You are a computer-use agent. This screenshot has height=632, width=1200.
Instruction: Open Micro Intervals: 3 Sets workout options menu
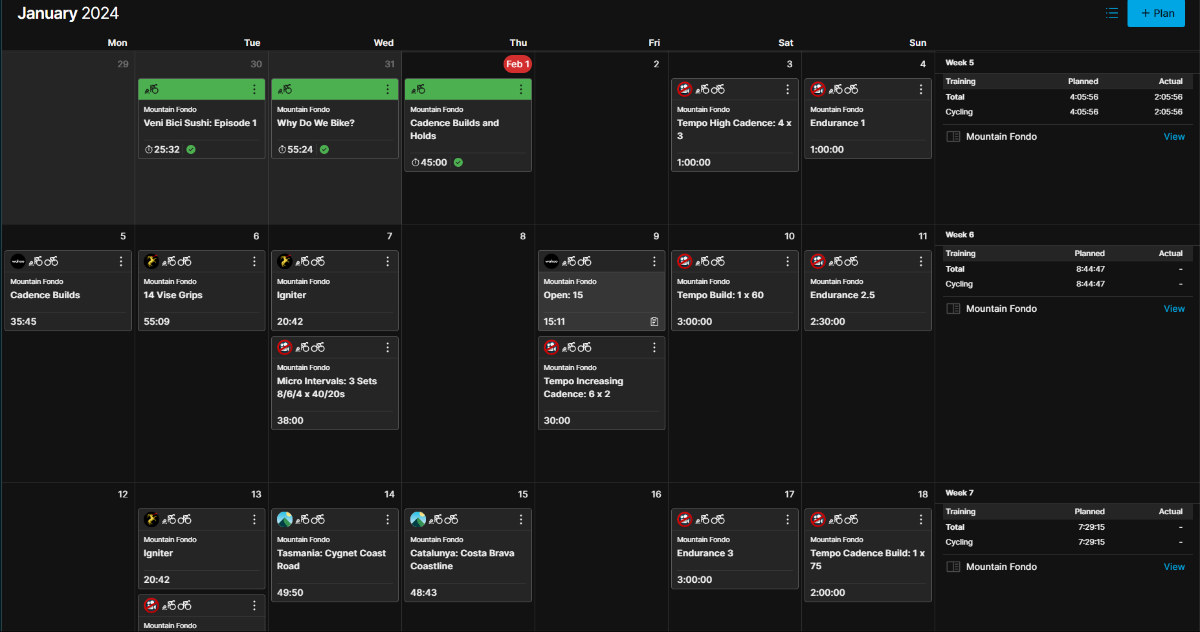387,348
